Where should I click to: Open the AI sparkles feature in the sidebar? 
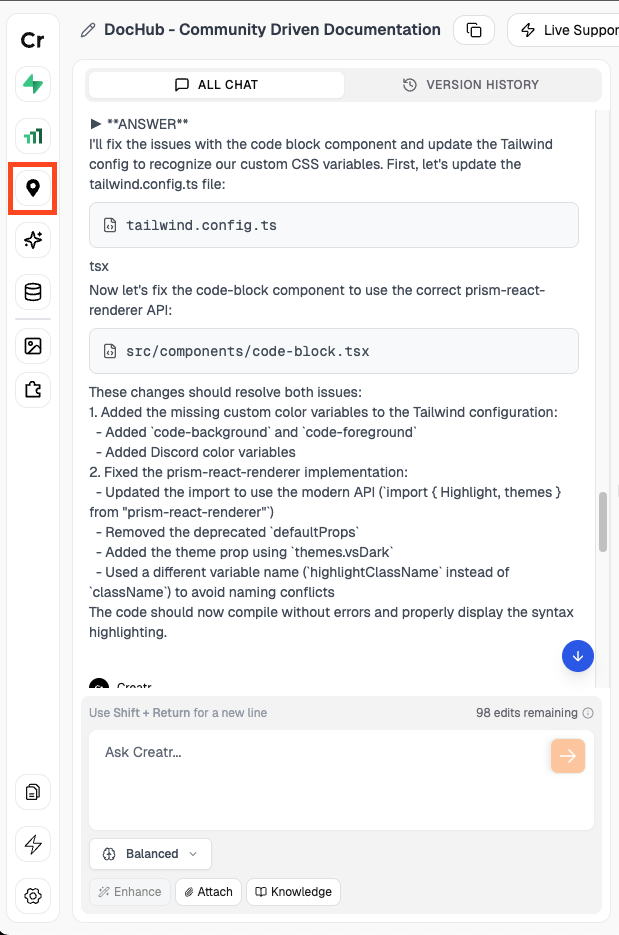click(32, 240)
